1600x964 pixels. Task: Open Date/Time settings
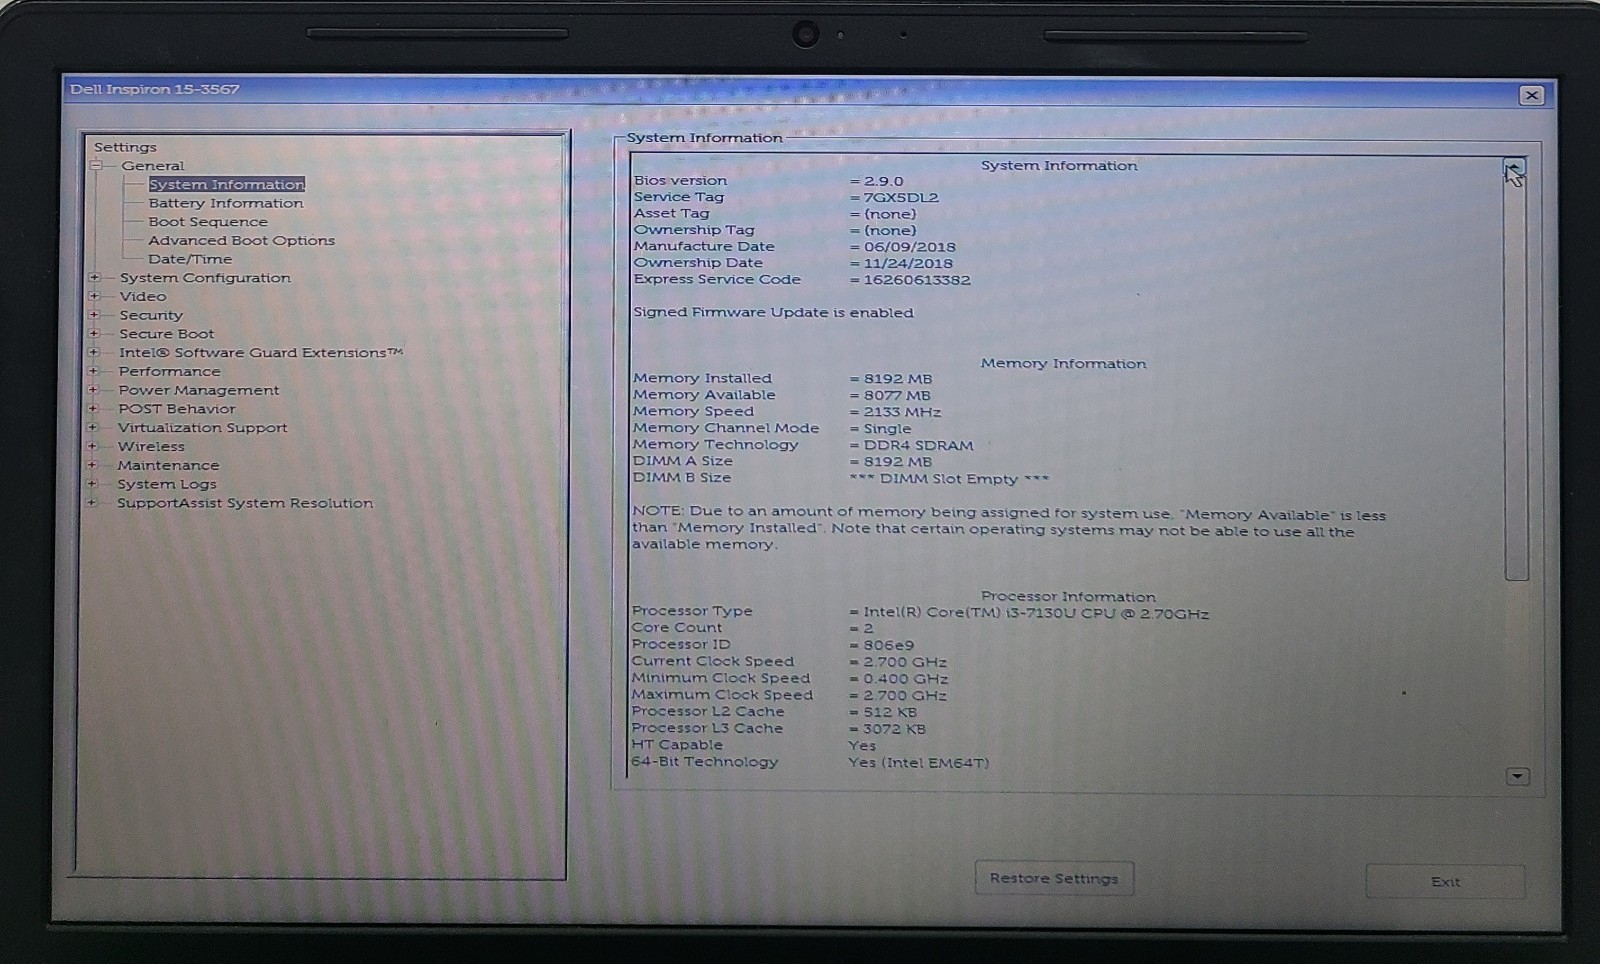pos(190,259)
